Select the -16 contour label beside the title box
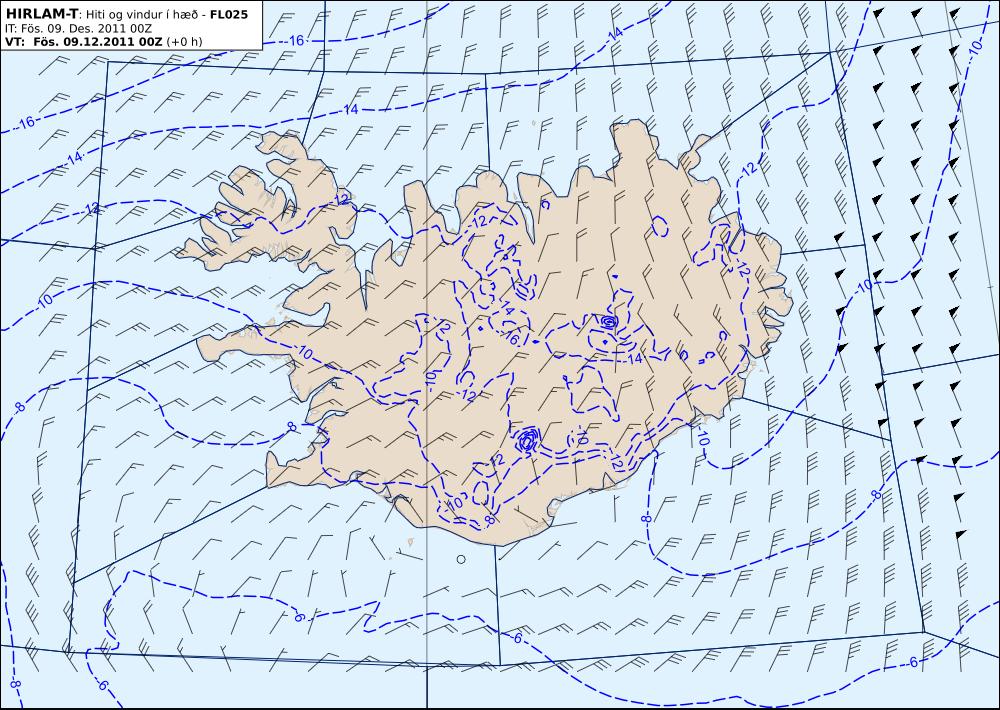 click(294, 41)
